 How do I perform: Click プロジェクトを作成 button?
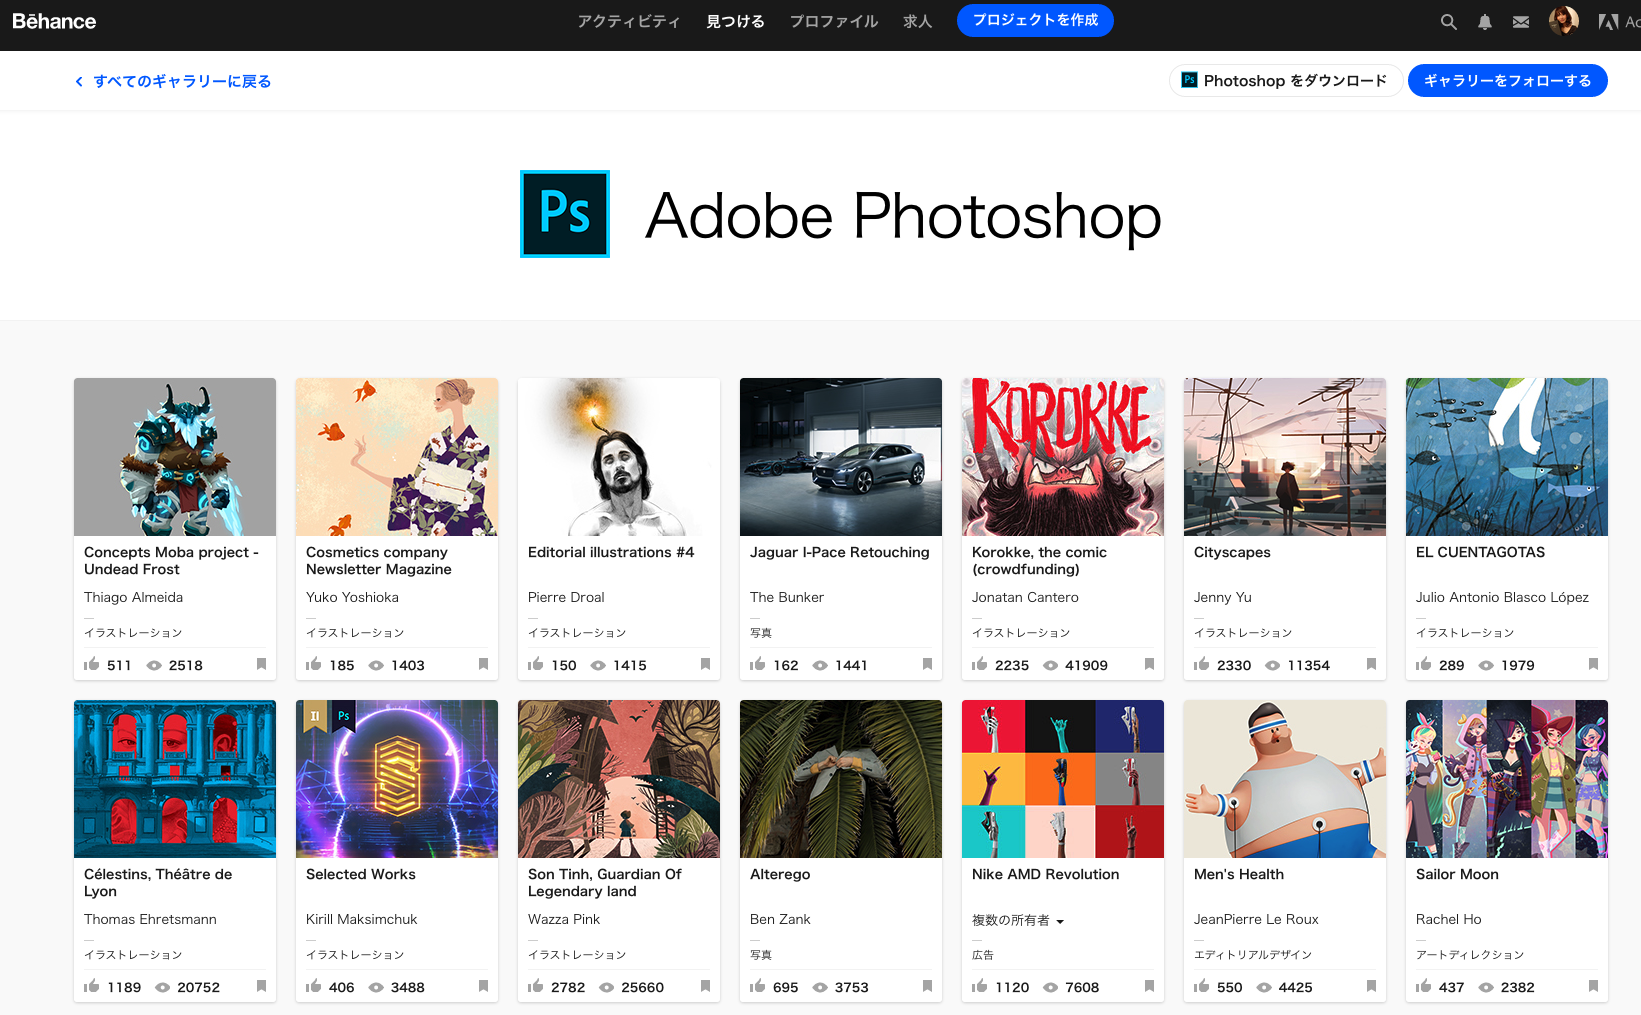1035,20
